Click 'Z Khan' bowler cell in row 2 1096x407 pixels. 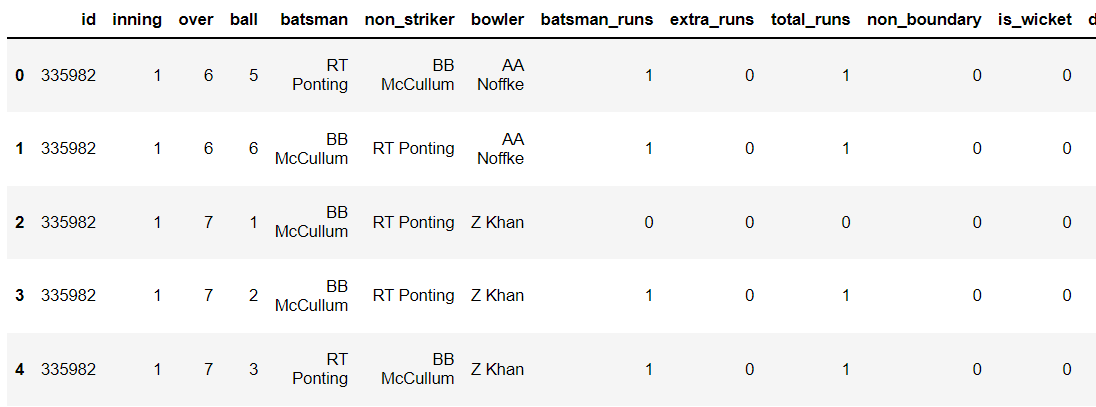pos(498,222)
